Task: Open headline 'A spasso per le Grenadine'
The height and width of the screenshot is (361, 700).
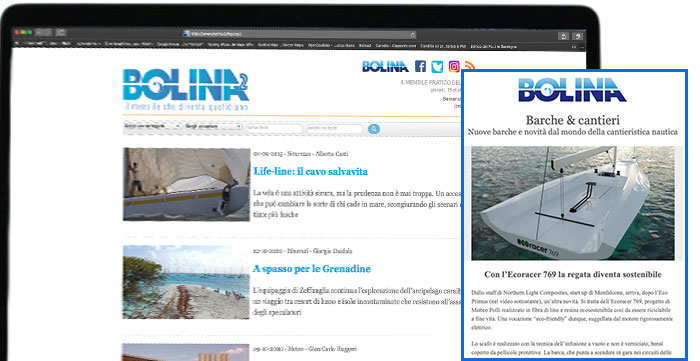Action: pyautogui.click(x=312, y=269)
